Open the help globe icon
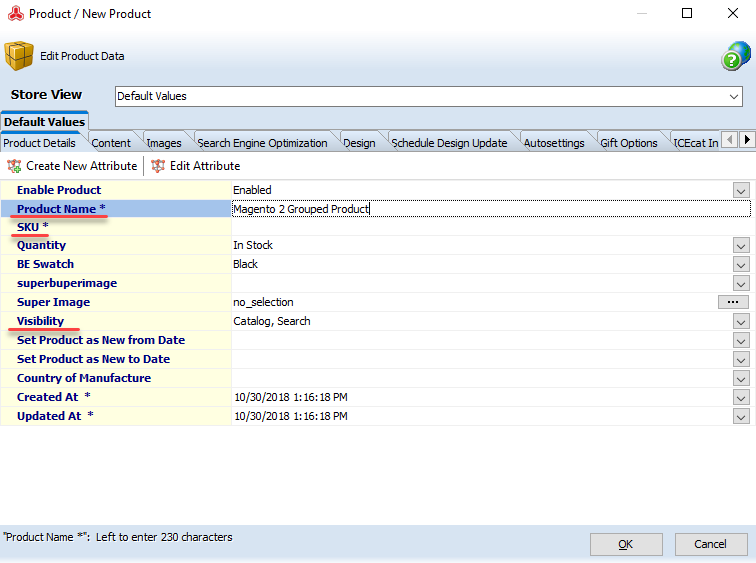The width and height of the screenshot is (756, 563). 736,56
